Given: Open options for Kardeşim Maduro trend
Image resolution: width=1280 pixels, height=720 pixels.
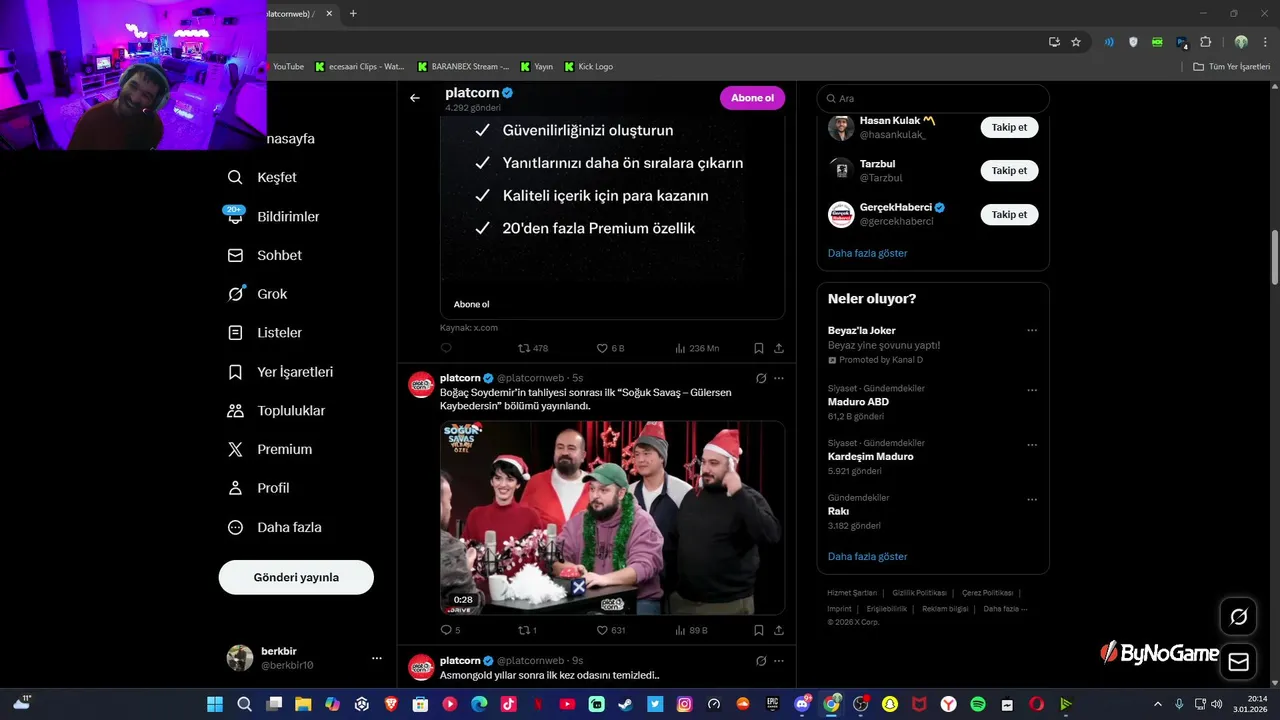Looking at the screenshot, I should tap(1032, 443).
